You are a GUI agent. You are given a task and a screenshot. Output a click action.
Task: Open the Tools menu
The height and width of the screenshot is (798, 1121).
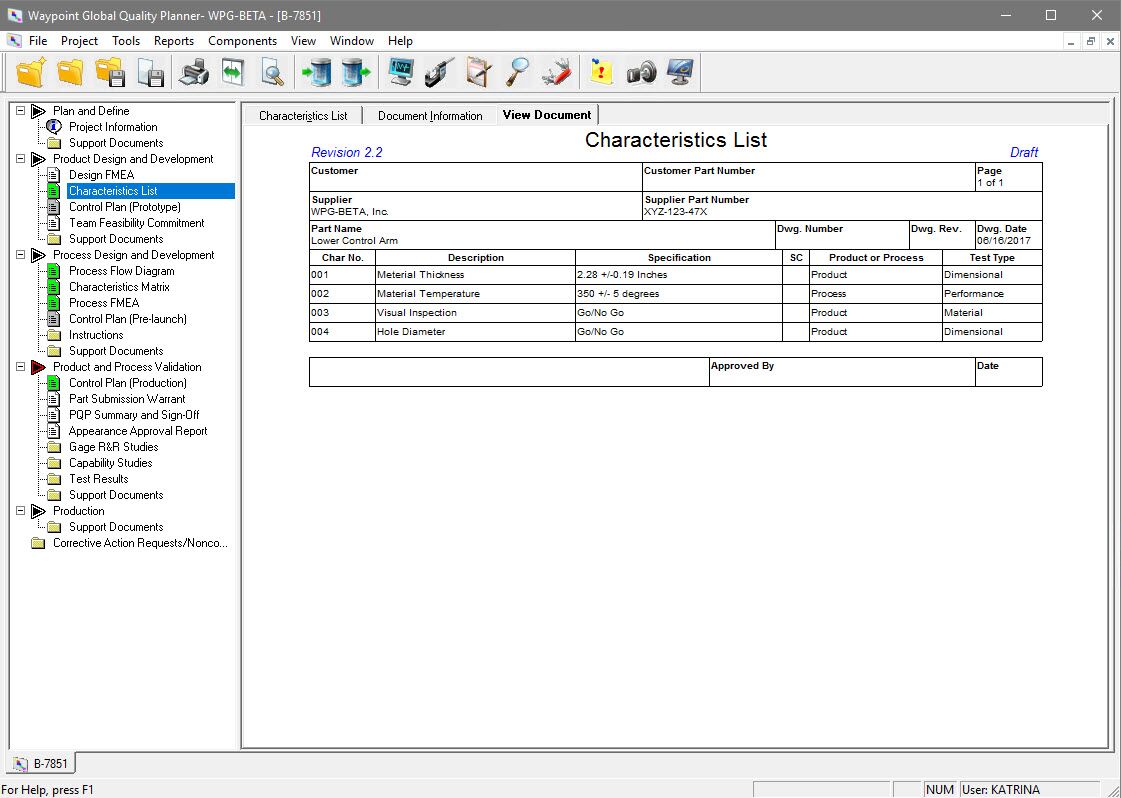[126, 41]
